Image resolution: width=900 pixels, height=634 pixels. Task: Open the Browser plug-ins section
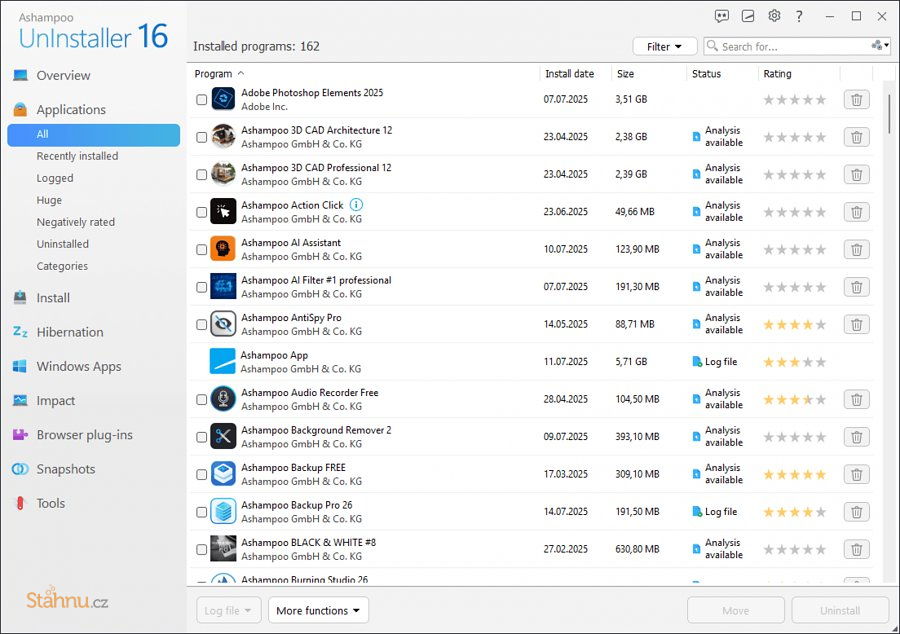tap(84, 435)
